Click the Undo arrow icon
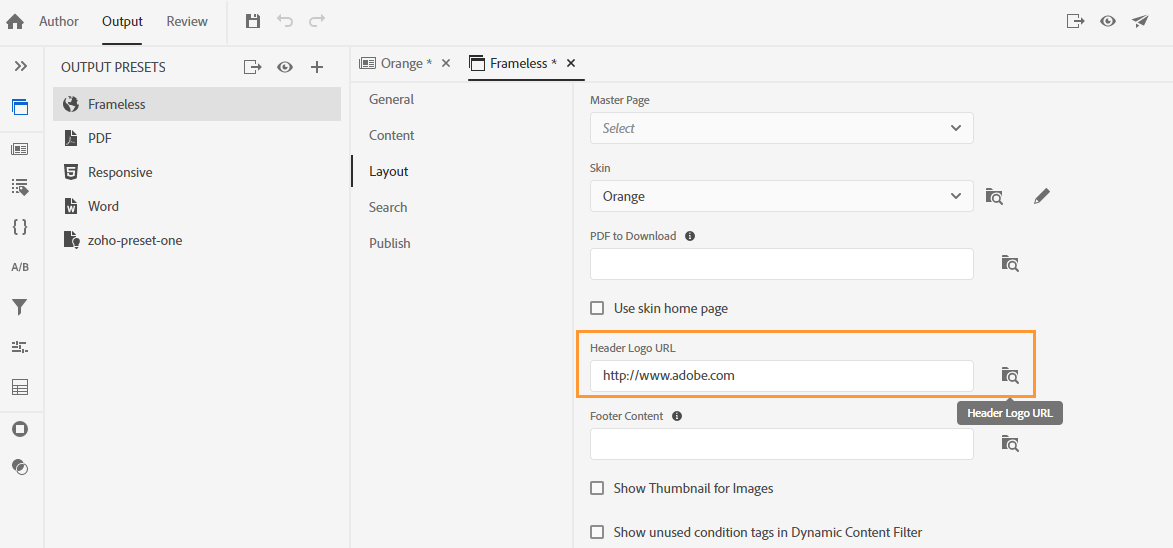 pos(285,21)
